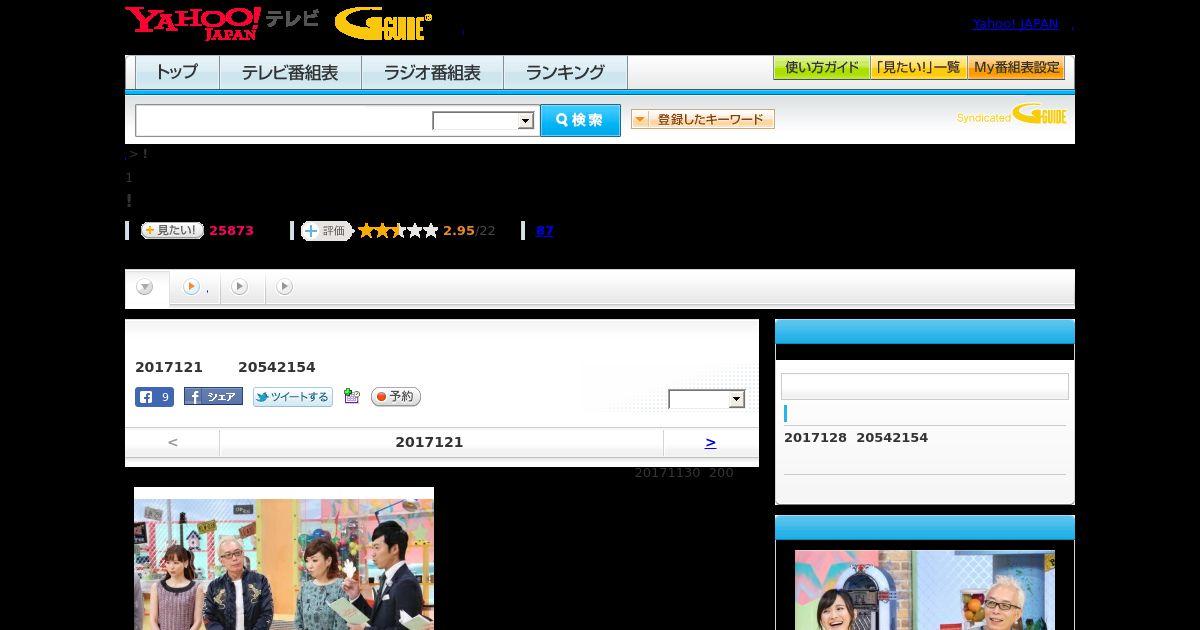Follow the Yahoo! JAPAN link
This screenshot has width=1200, height=630.
tap(1015, 24)
